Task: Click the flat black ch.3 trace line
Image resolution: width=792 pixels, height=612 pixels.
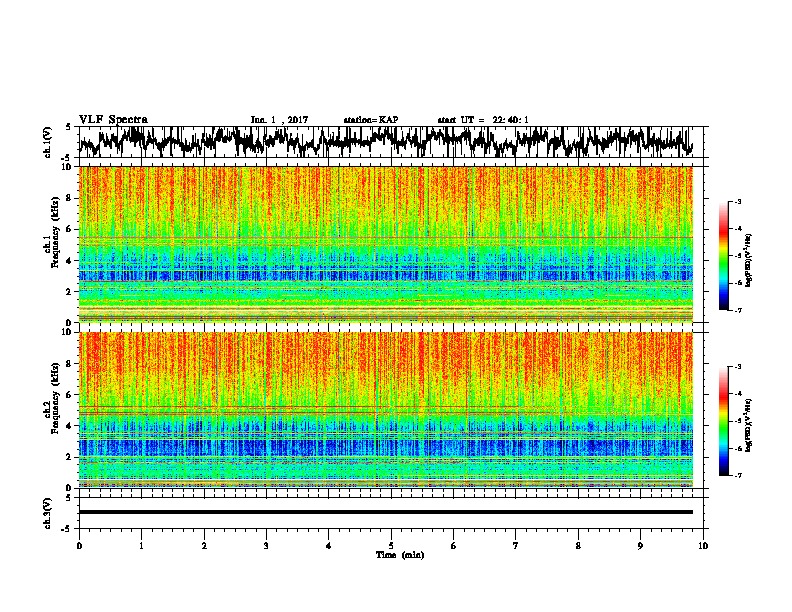Action: point(386,512)
